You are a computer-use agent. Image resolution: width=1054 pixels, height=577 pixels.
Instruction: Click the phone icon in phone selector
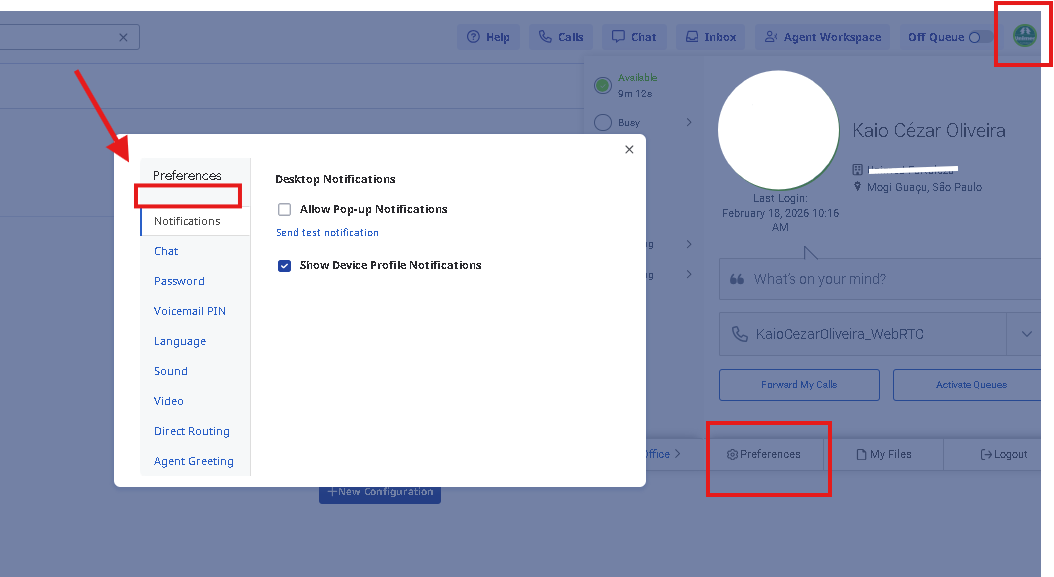pyautogui.click(x=739, y=334)
